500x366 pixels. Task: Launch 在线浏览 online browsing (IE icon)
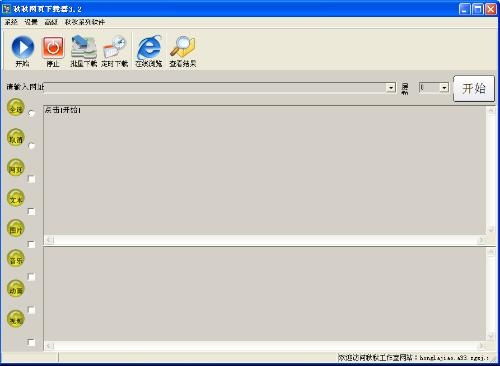[149, 51]
